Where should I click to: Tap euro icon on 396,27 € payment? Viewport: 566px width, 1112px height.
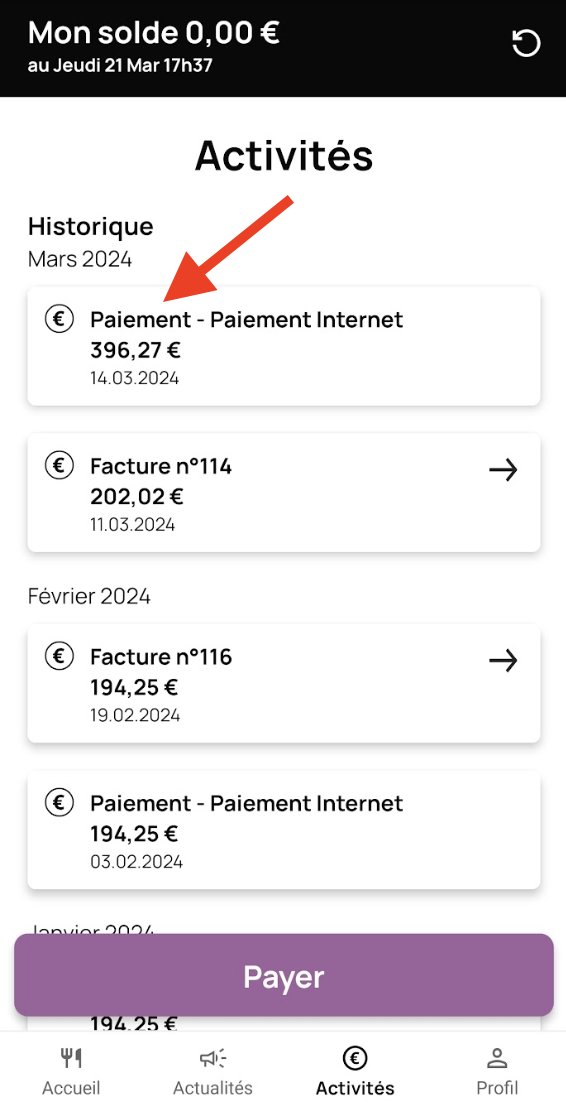click(60, 319)
